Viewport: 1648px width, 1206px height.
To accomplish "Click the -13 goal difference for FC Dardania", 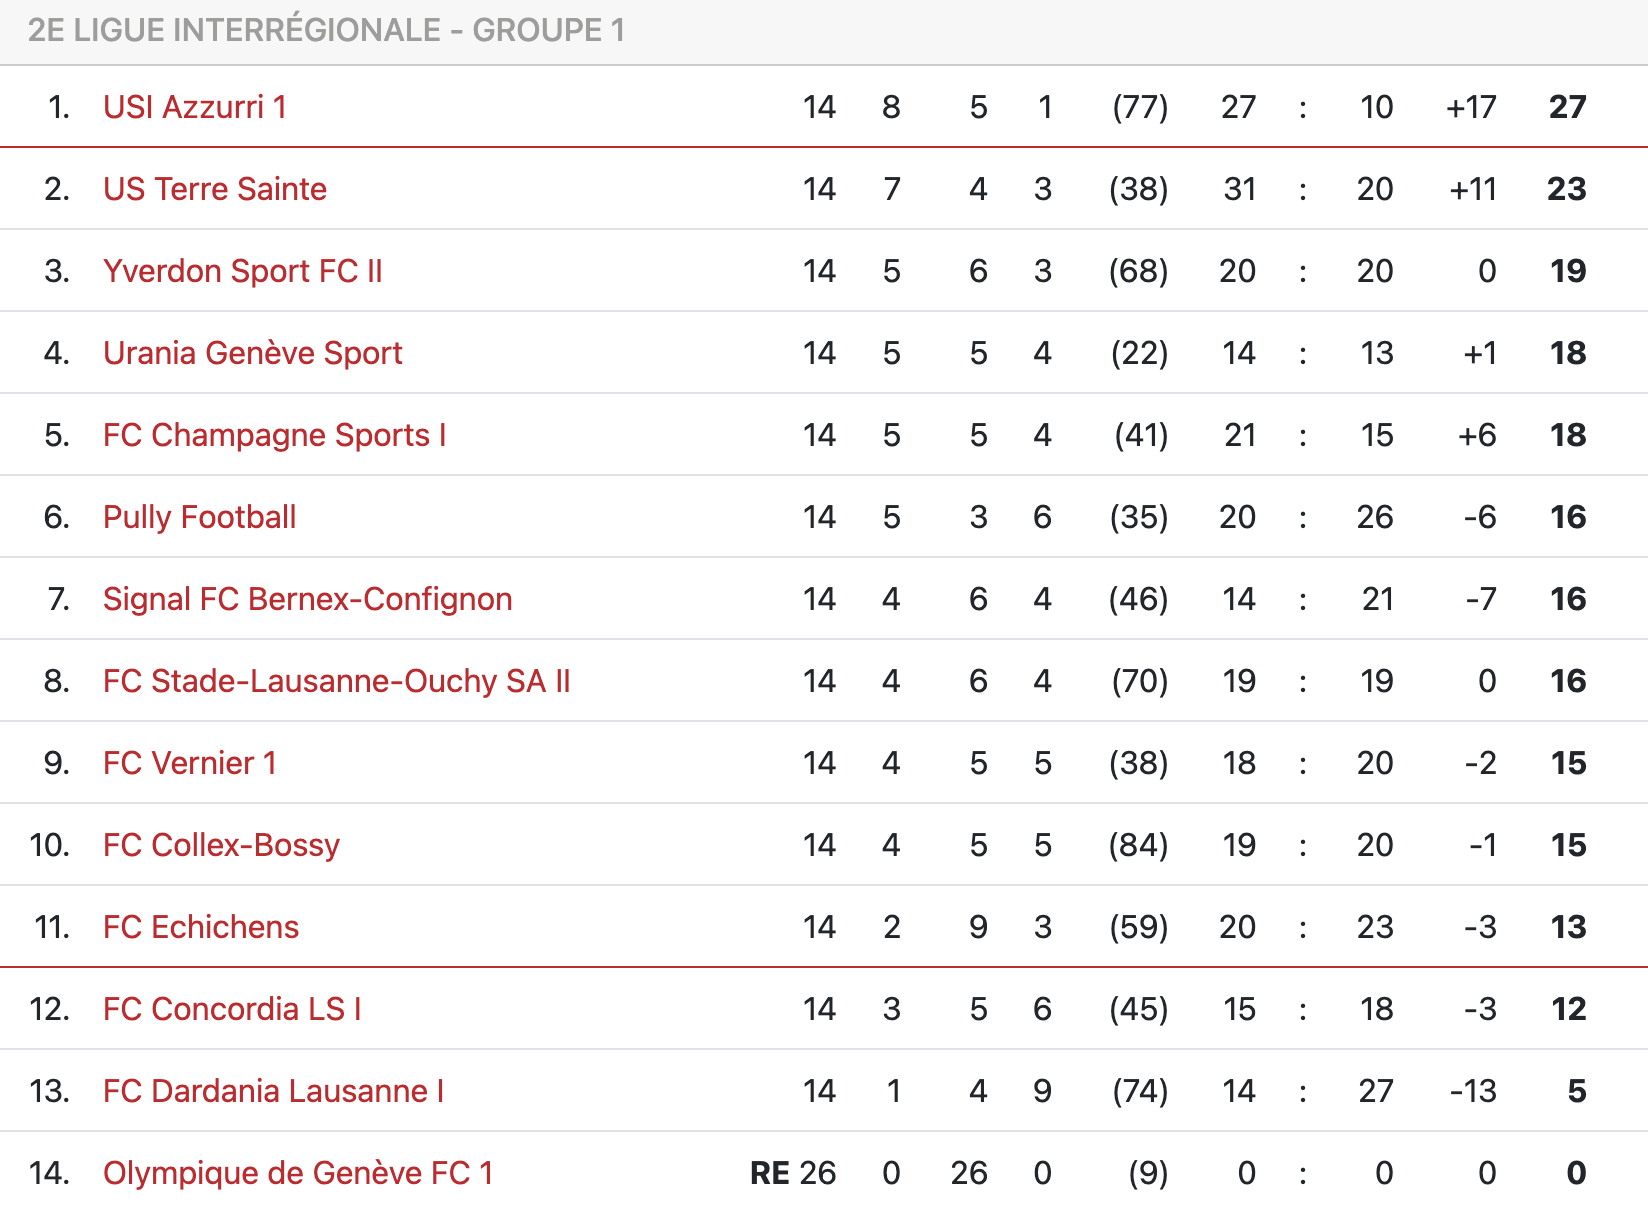I will [x=1473, y=1091].
